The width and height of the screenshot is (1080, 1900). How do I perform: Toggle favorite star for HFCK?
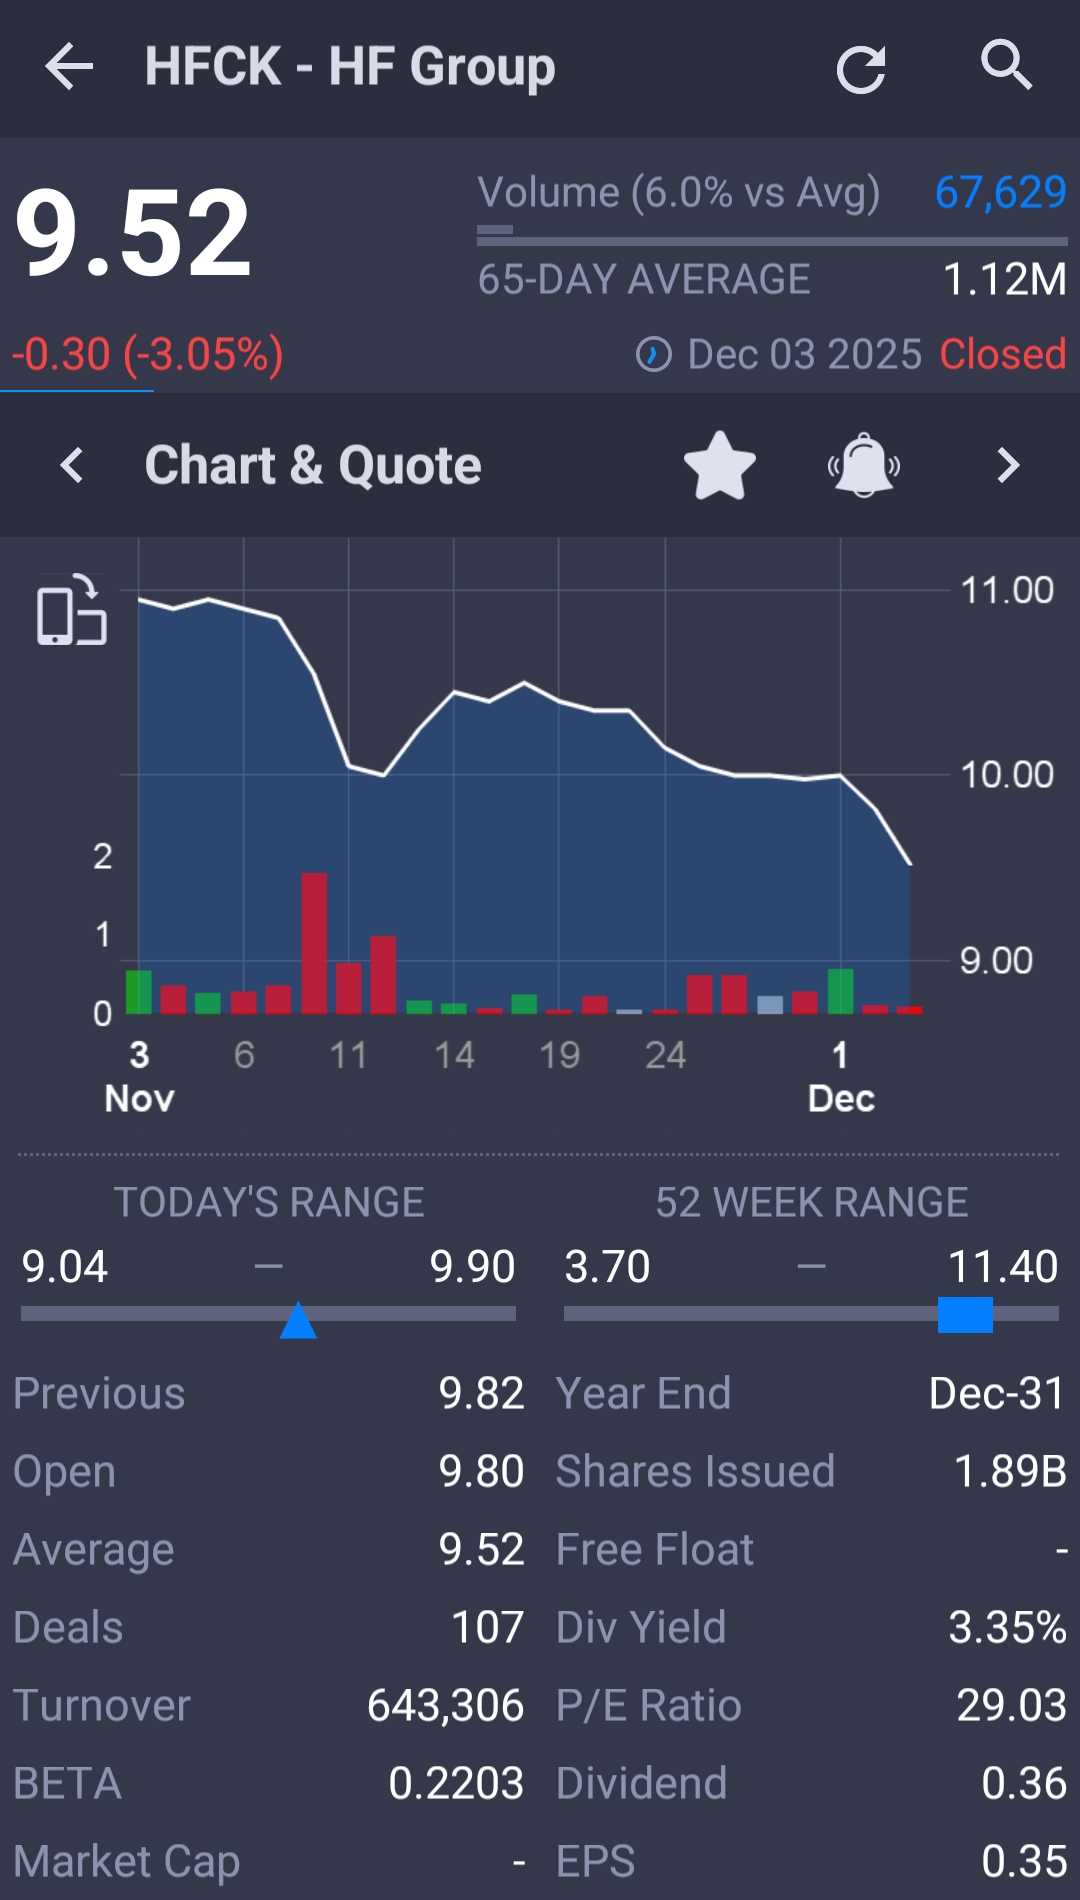[719, 466]
